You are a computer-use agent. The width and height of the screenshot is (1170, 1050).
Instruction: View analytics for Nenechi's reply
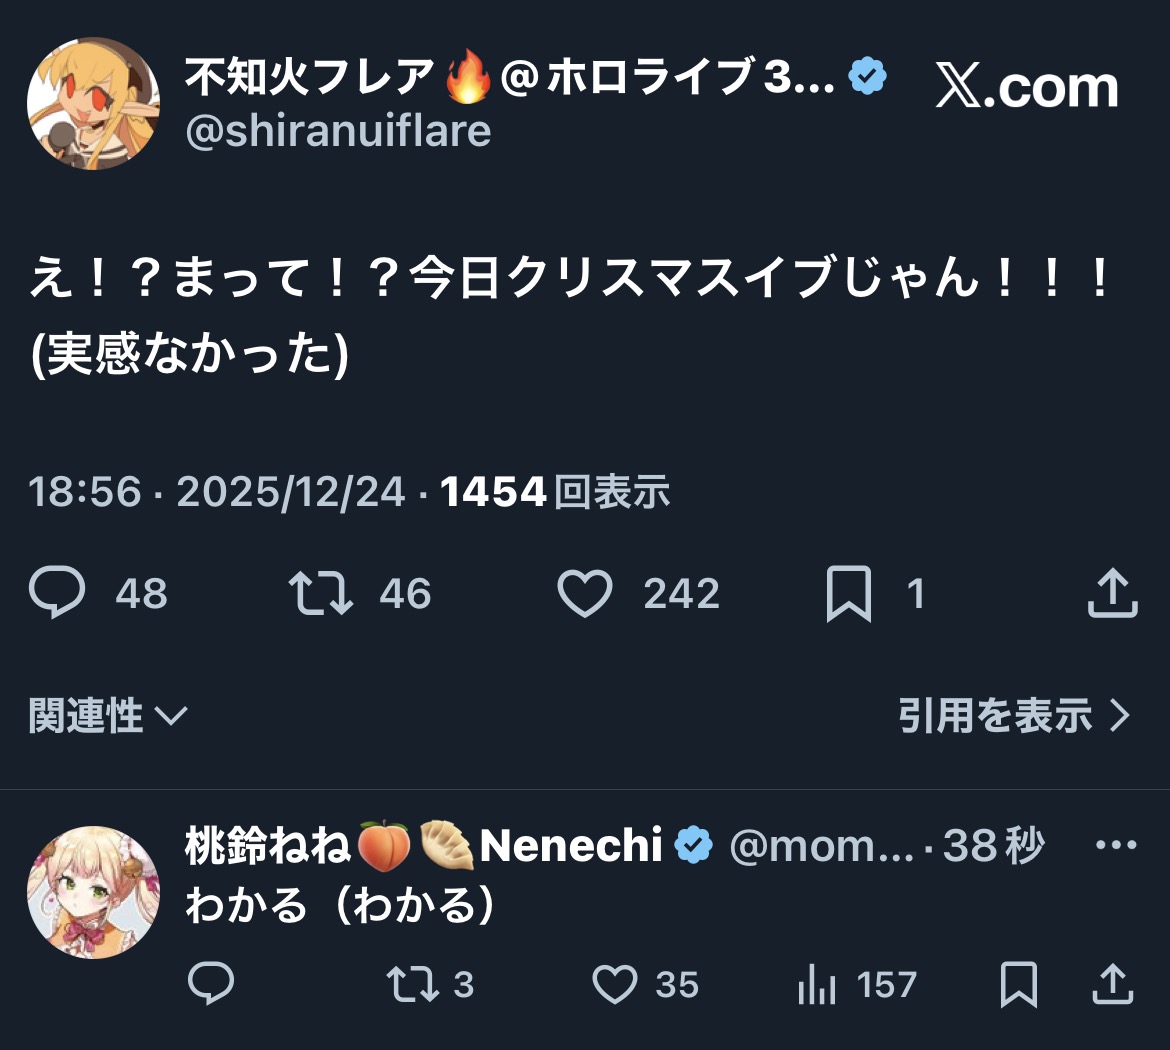click(817, 986)
